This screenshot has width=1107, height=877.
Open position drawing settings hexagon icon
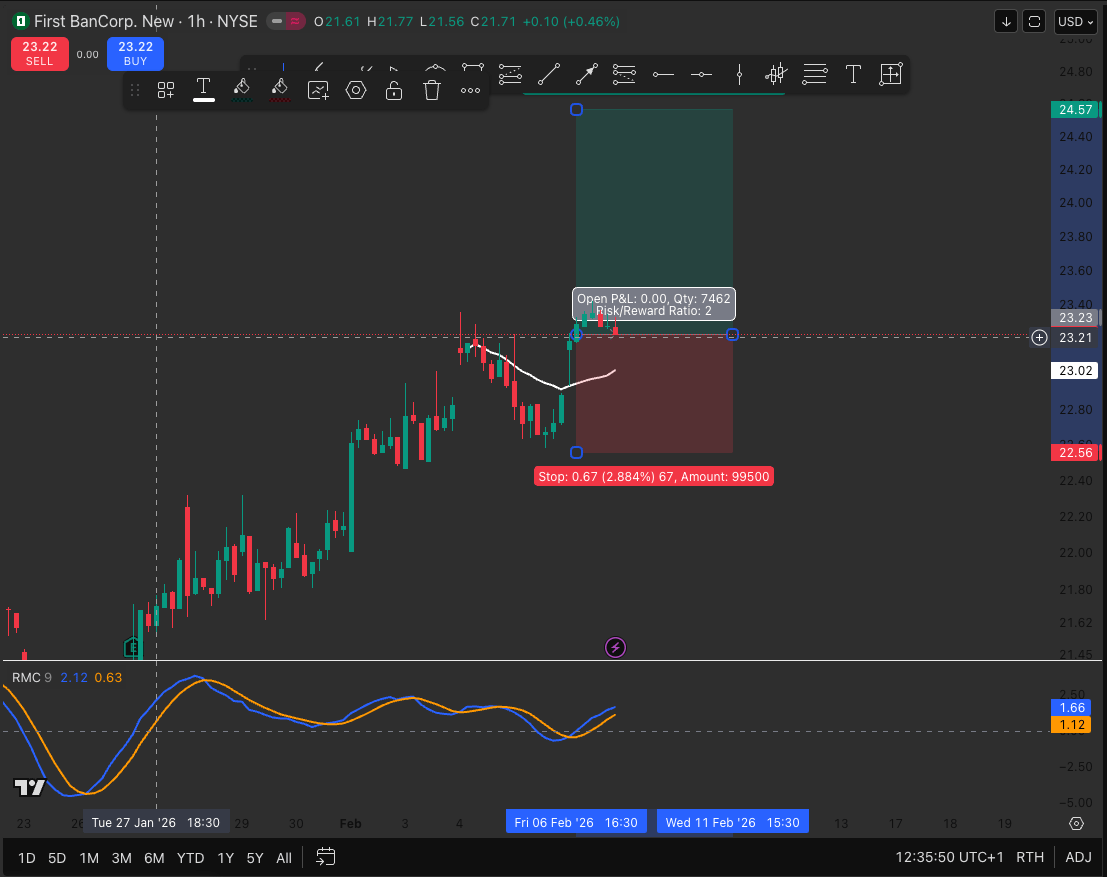pyautogui.click(x=356, y=90)
